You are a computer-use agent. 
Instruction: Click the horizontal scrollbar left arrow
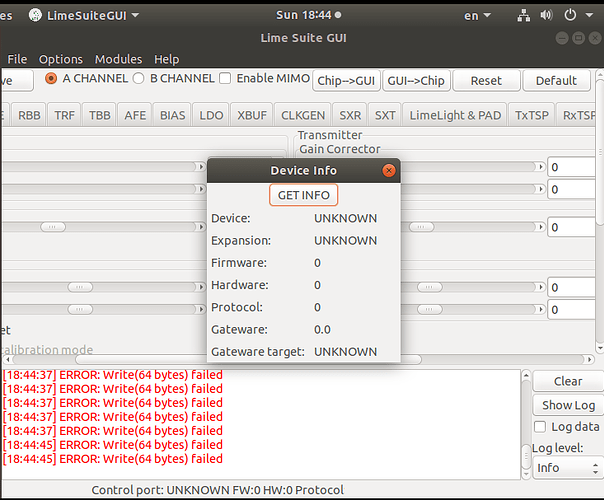pos(8,360)
